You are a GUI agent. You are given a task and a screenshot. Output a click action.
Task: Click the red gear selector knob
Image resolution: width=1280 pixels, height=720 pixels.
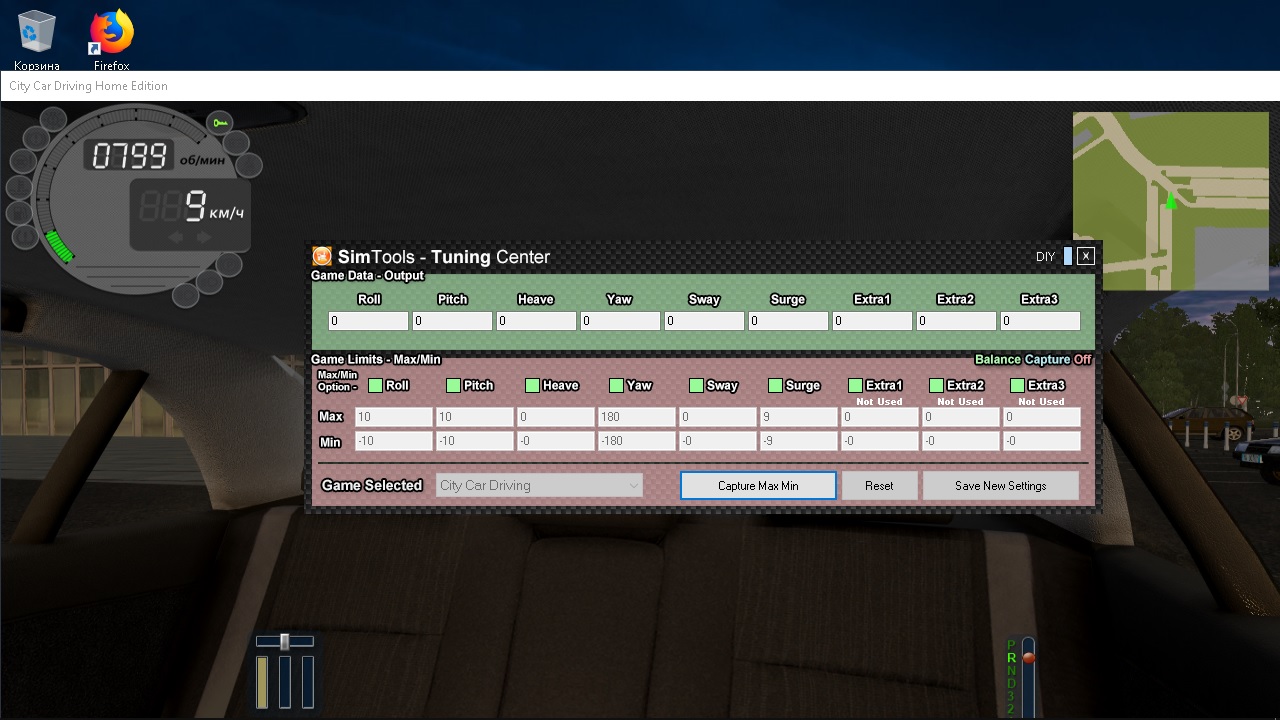coord(1028,657)
